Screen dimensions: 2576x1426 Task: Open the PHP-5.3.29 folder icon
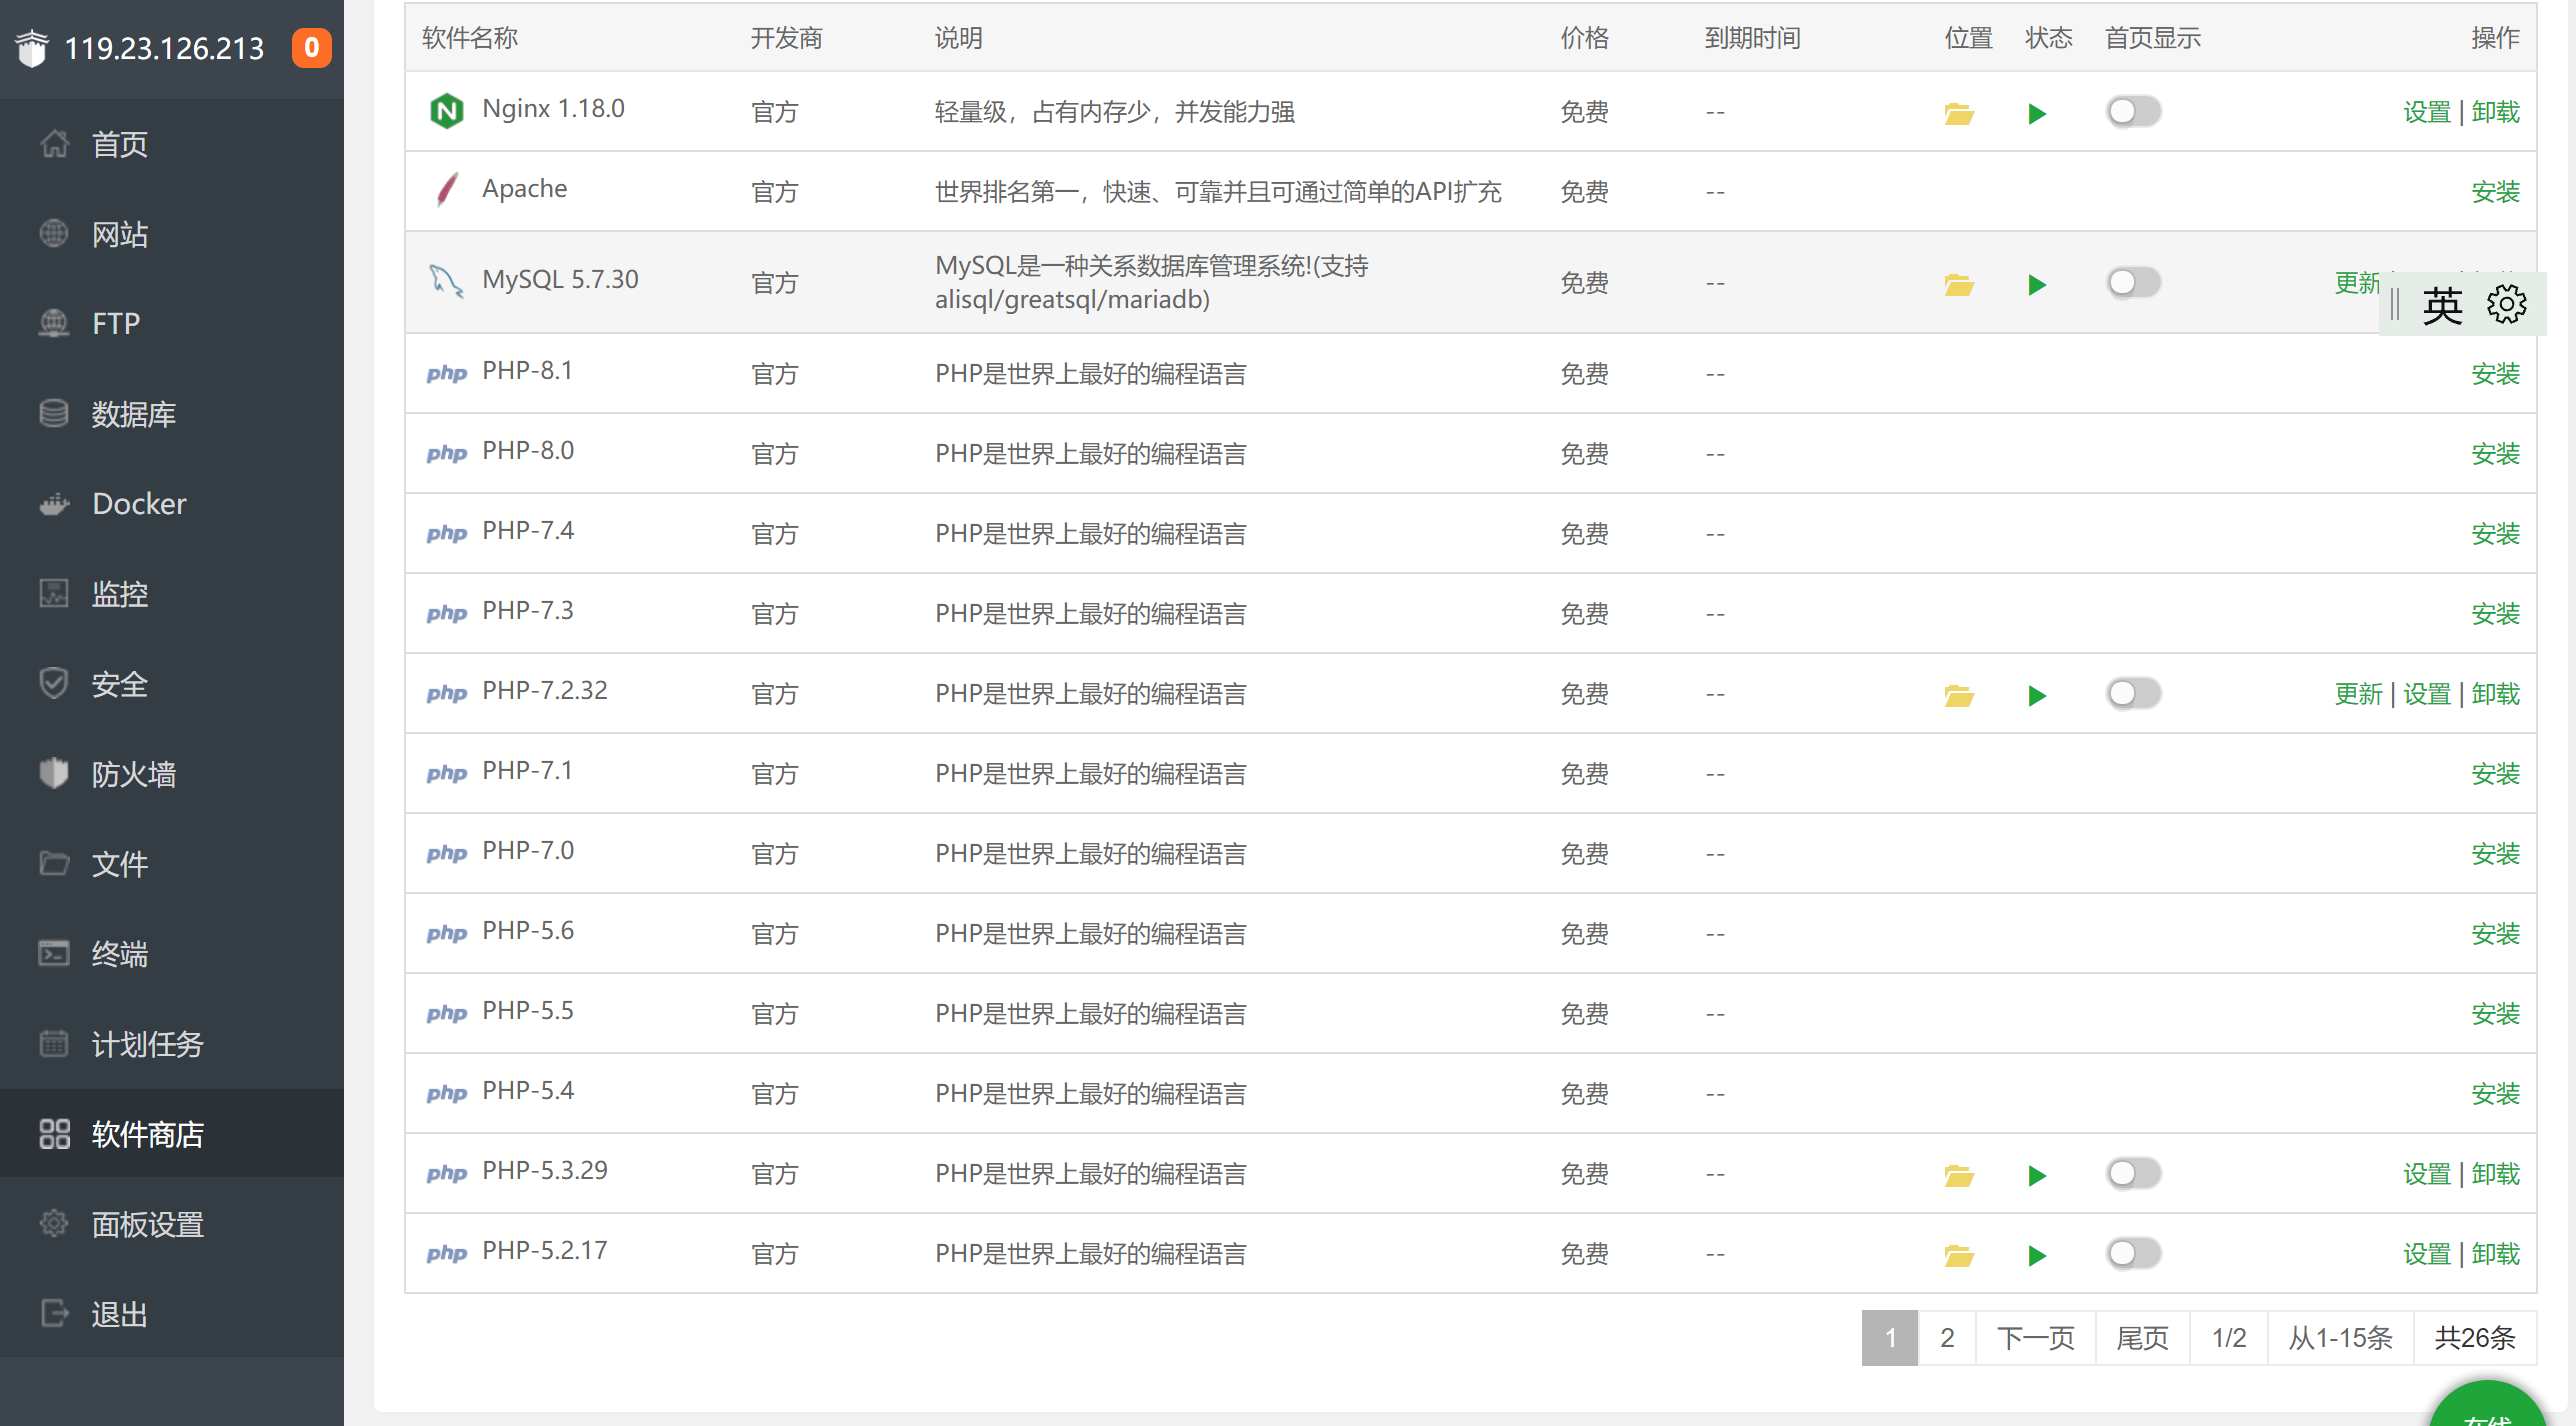click(x=1958, y=1175)
